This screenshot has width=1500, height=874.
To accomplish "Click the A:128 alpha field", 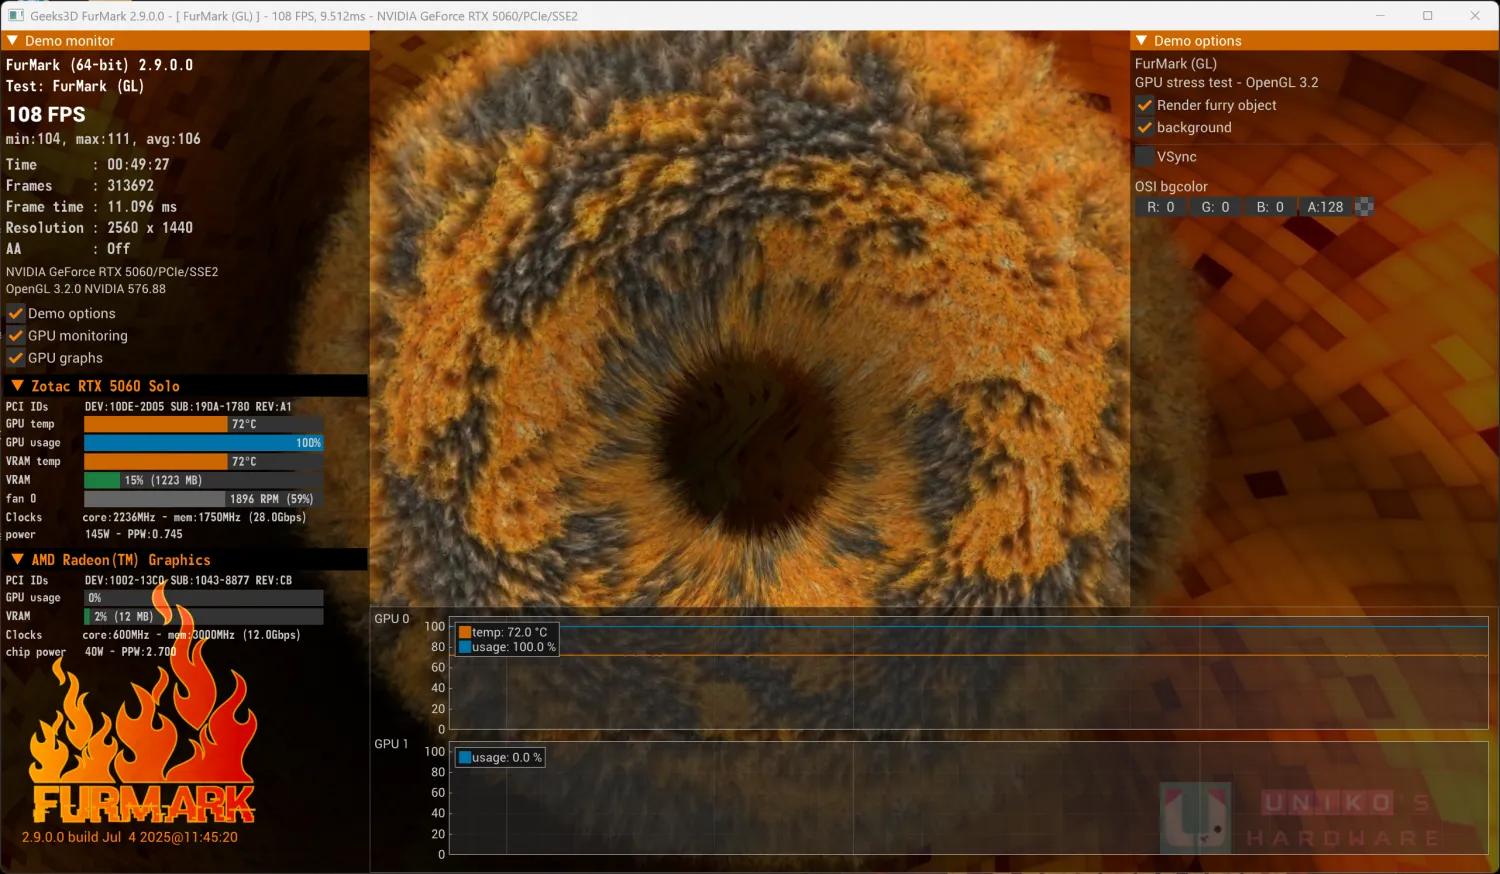I will click(x=1325, y=207).
